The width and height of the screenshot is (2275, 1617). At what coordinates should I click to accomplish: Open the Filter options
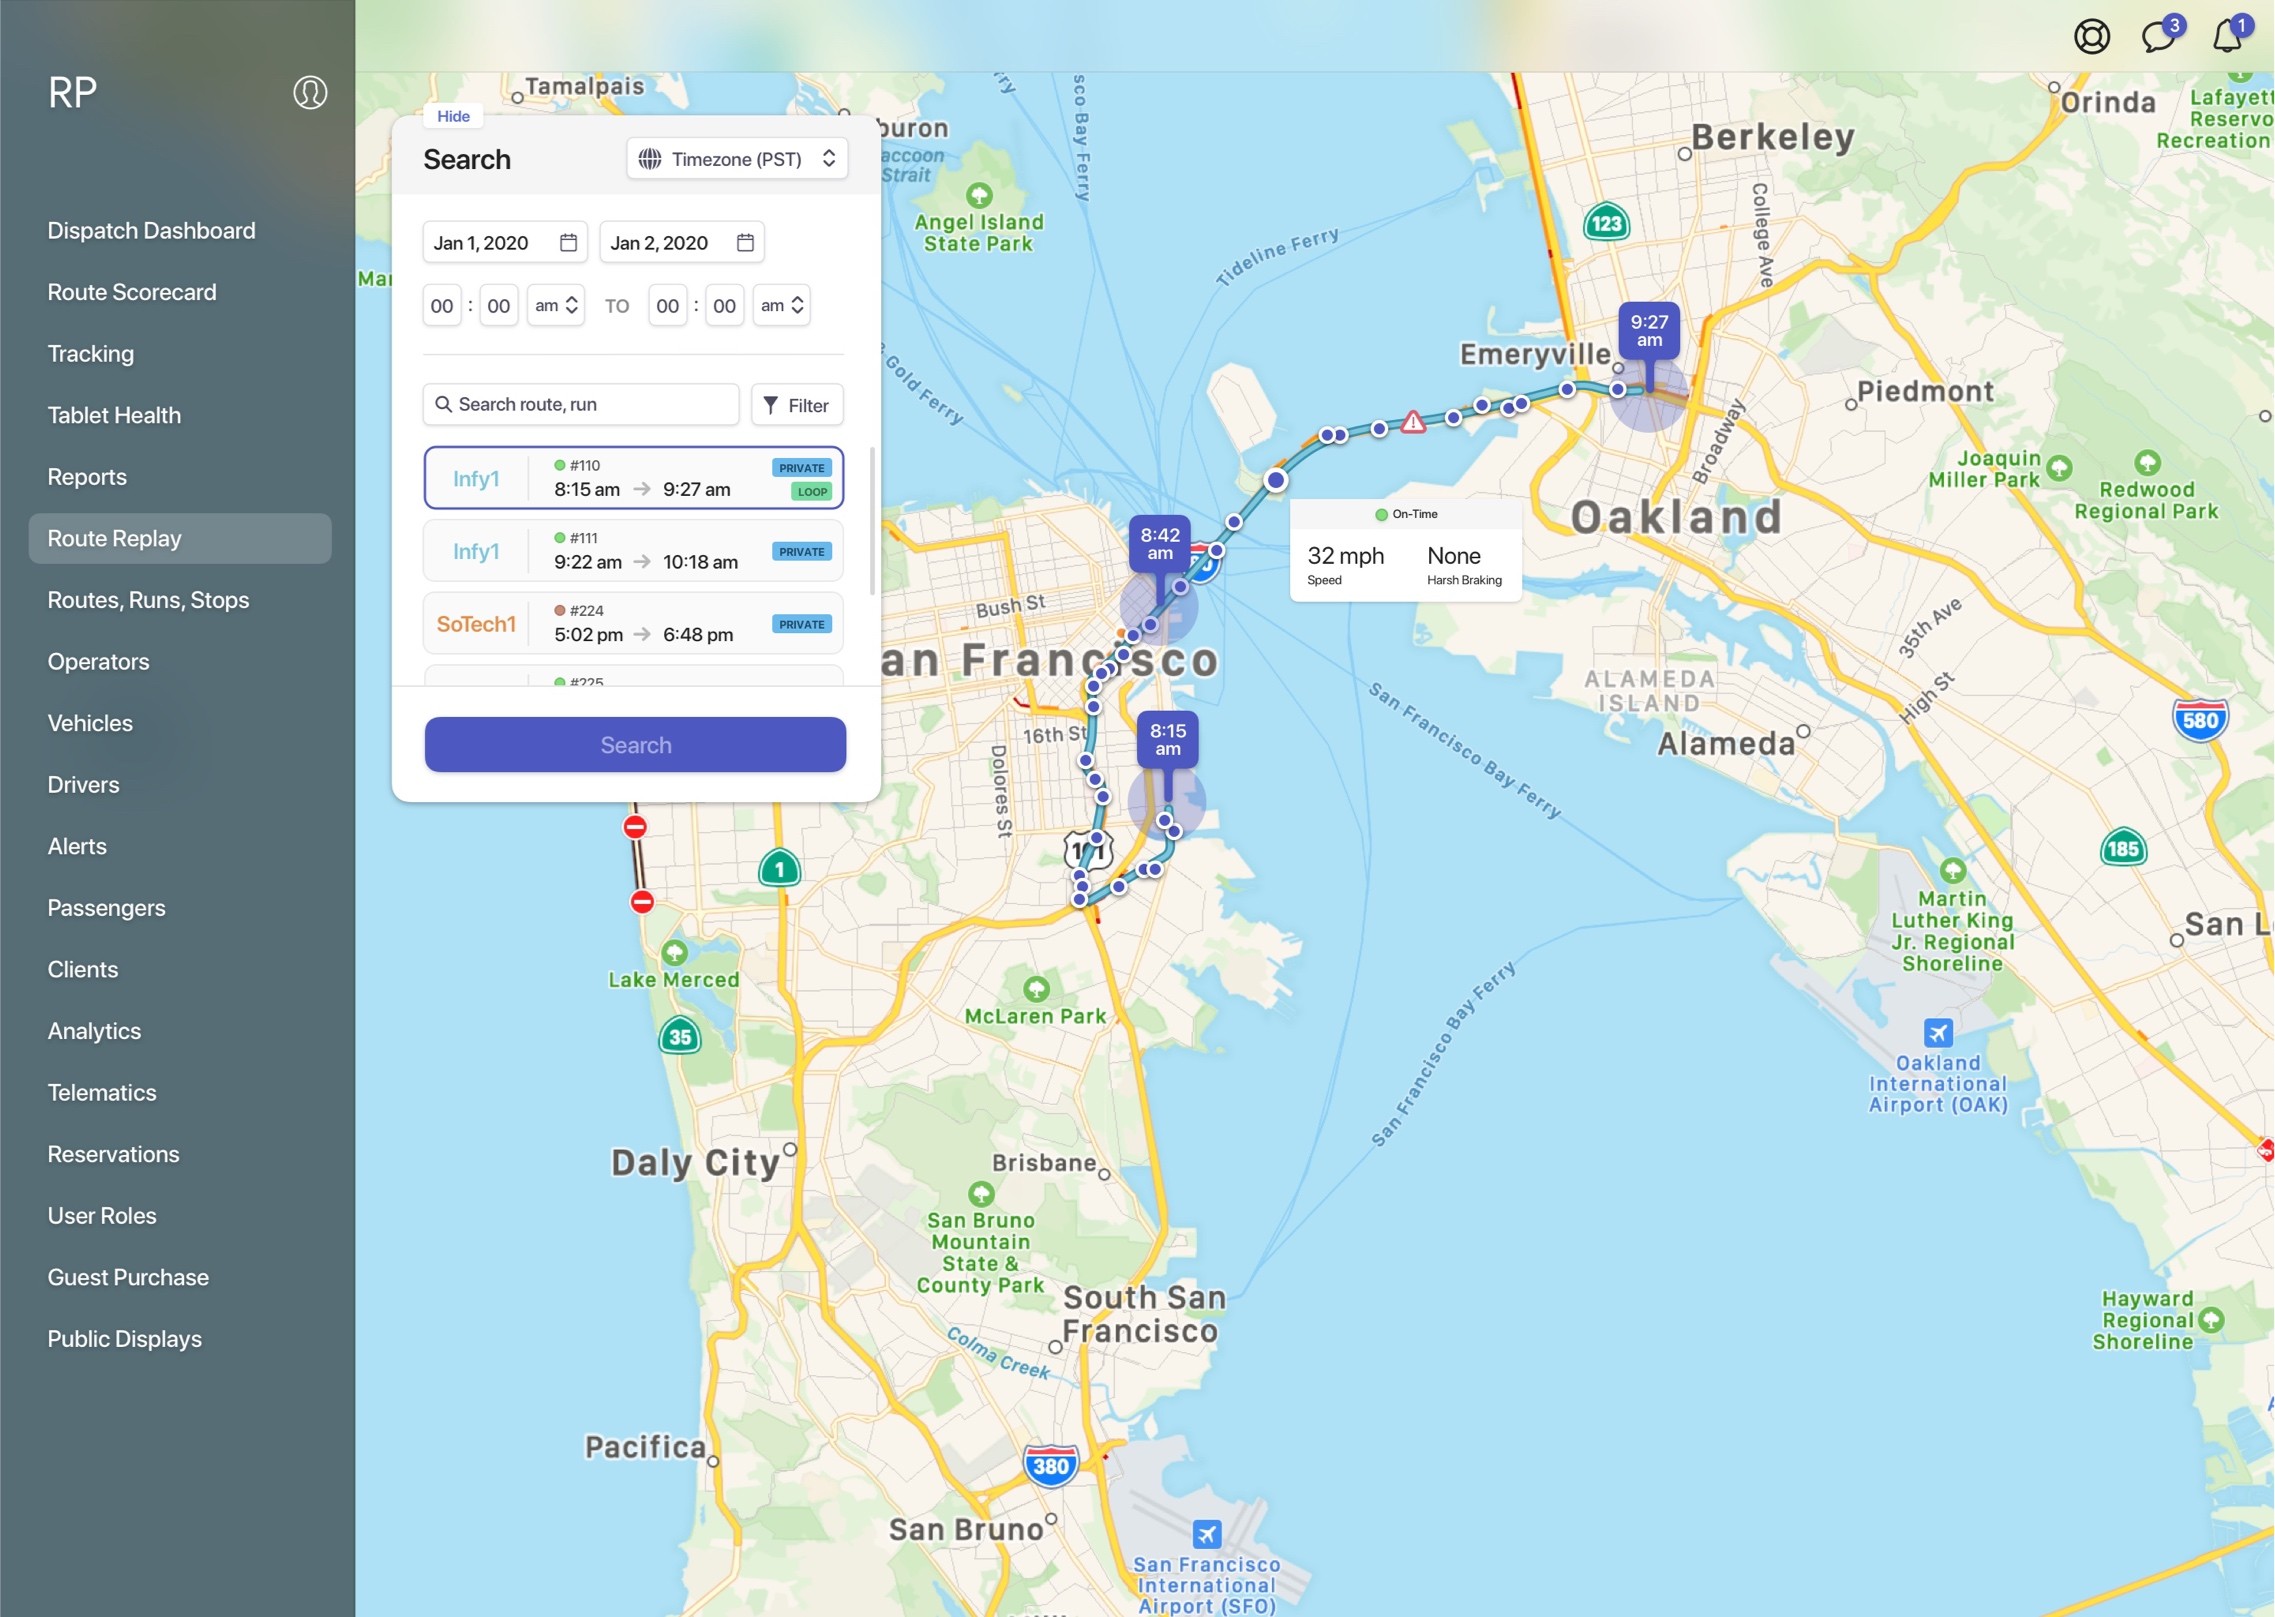point(797,405)
